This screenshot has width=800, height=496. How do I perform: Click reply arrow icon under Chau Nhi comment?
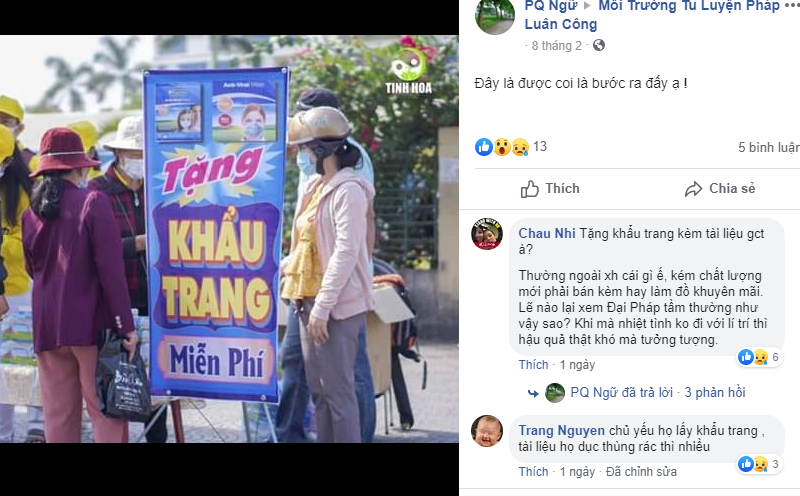[533, 393]
